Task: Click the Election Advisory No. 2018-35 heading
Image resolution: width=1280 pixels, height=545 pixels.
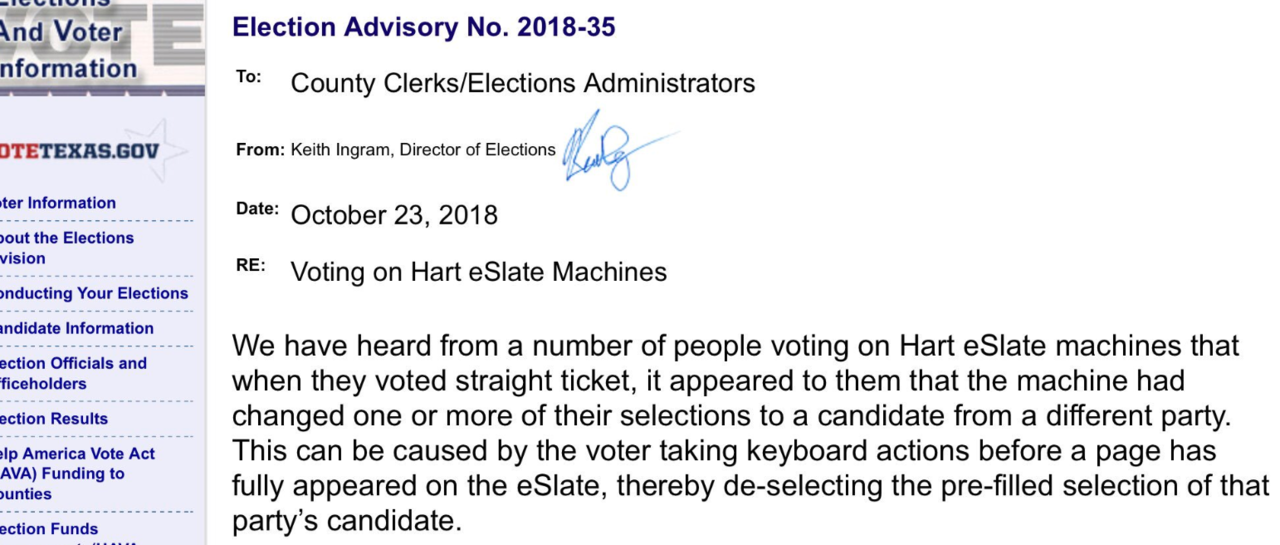Action: coord(423,27)
